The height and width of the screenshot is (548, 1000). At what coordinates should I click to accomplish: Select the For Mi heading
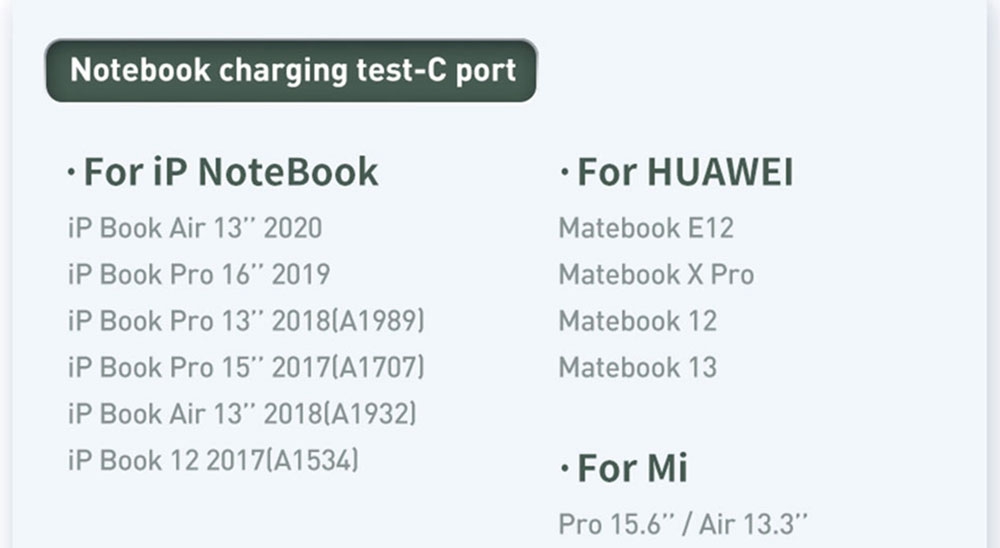pos(624,467)
